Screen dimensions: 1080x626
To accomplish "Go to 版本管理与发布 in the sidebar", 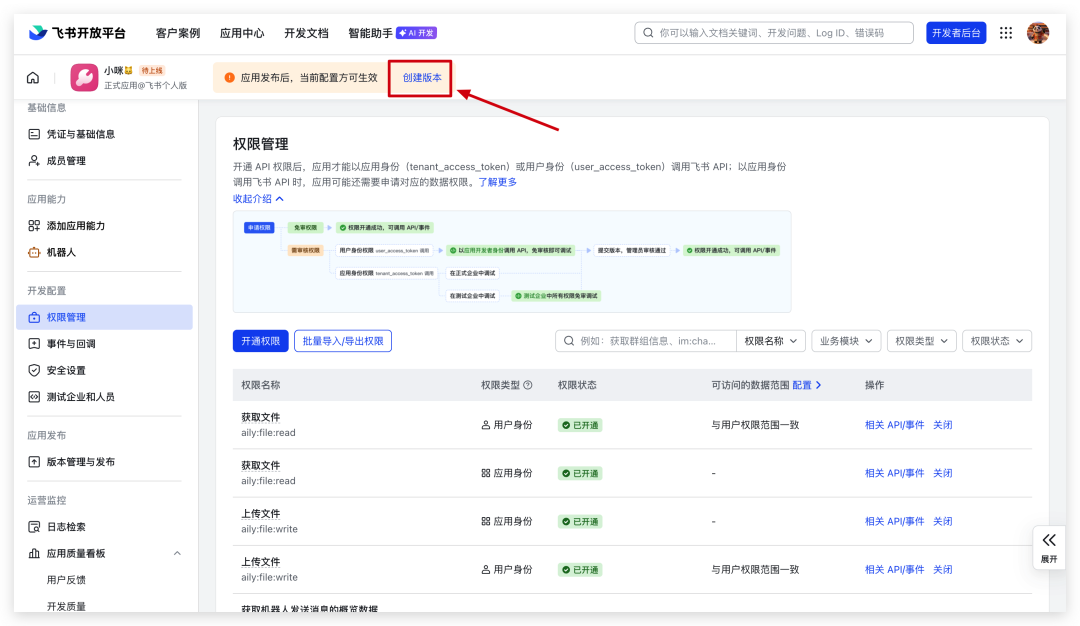I will [x=80, y=462].
